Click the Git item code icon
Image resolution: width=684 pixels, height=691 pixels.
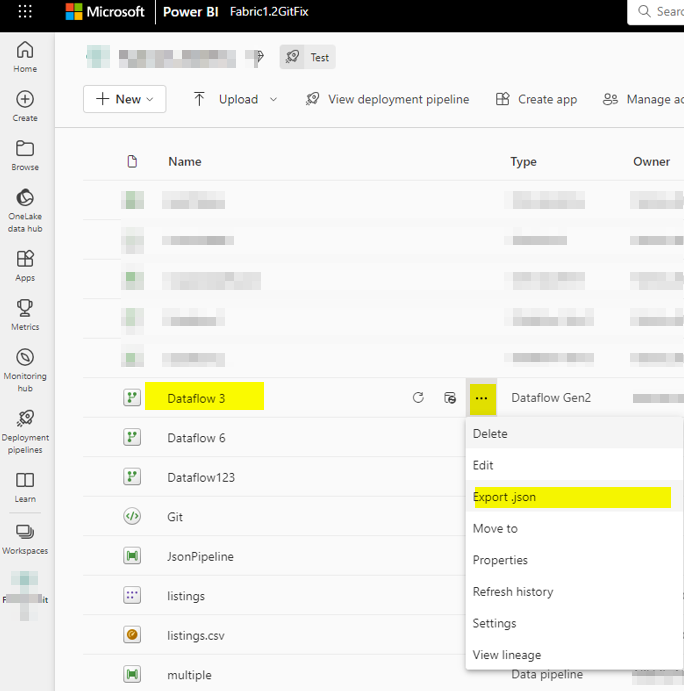(132, 516)
